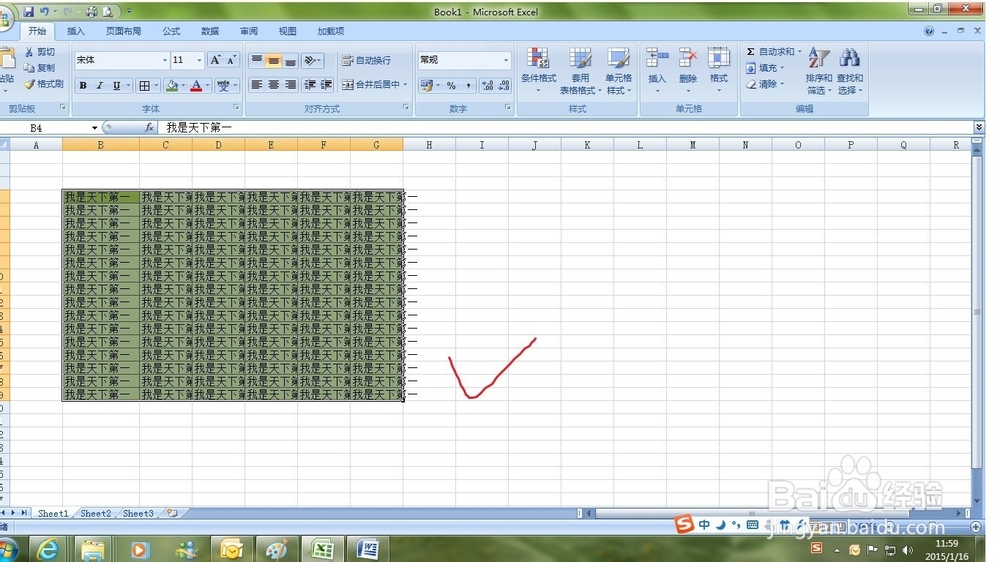This screenshot has height=562, width=1000.
Task: Open the number format dropdown (常规)
Action: pyautogui.click(x=506, y=60)
